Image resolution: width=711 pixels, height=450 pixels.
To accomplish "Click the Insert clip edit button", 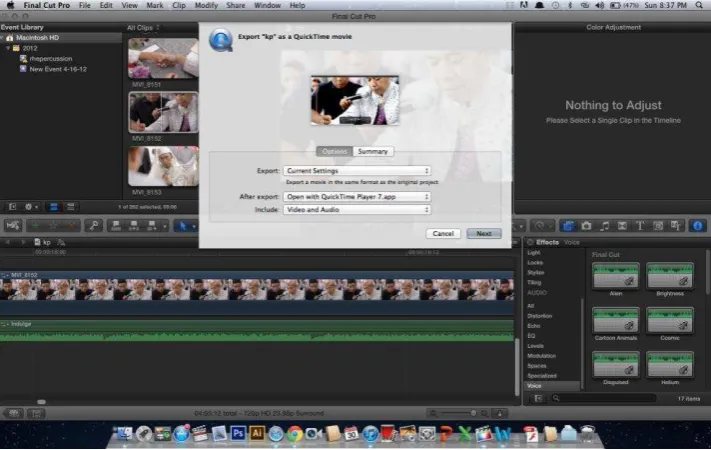I will click(134, 225).
